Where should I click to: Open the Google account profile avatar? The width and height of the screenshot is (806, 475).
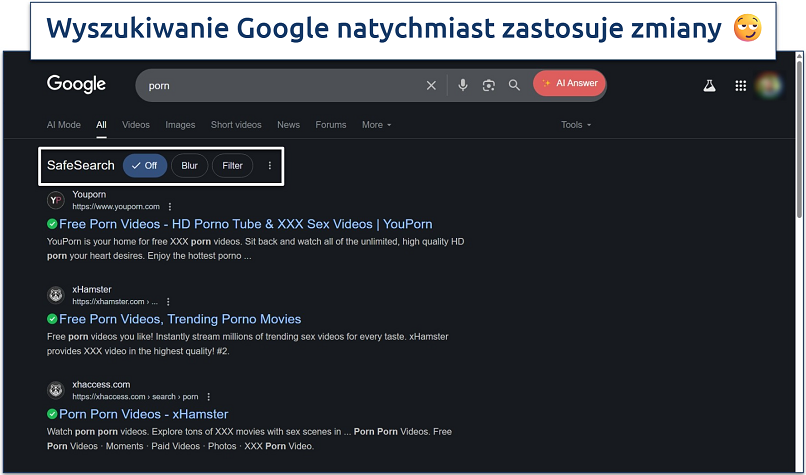[x=771, y=86]
